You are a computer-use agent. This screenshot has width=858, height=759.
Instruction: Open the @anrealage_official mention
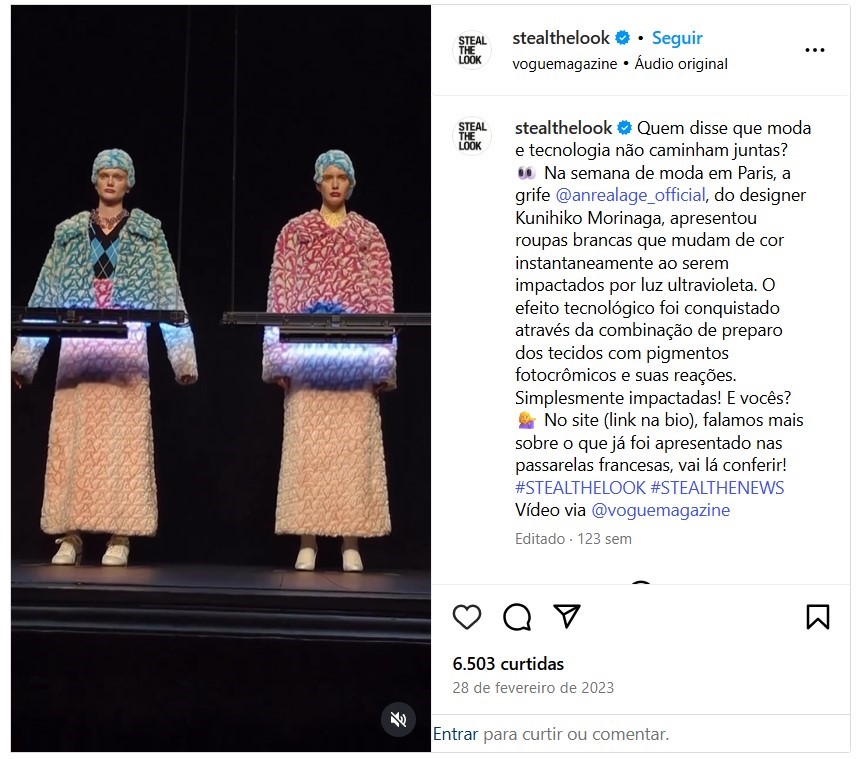630,195
